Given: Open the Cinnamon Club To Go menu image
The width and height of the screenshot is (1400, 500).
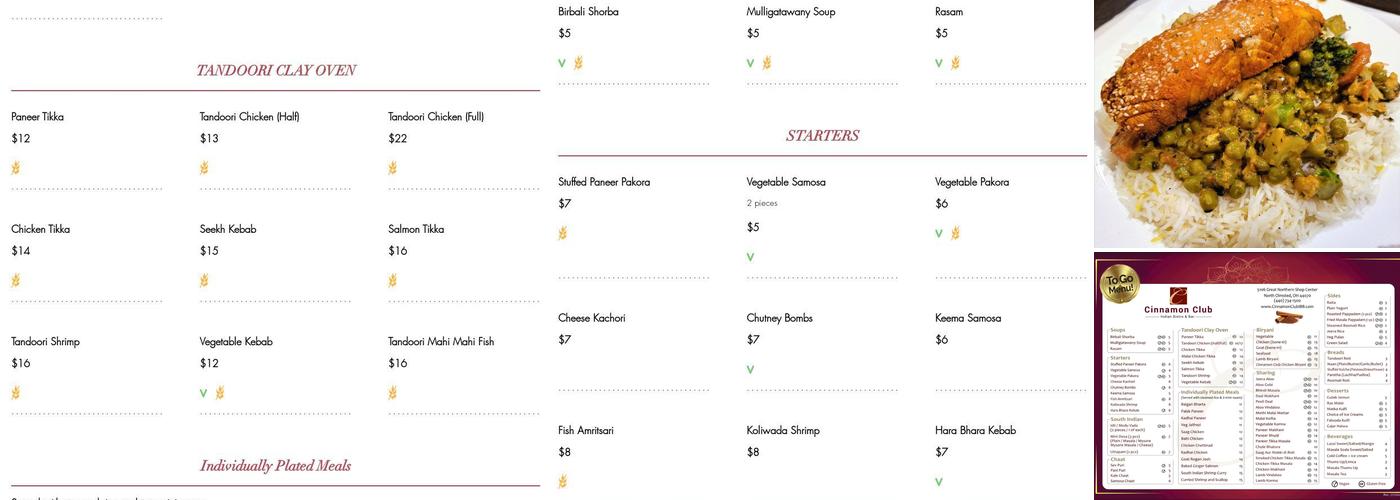Looking at the screenshot, I should point(1246,374).
